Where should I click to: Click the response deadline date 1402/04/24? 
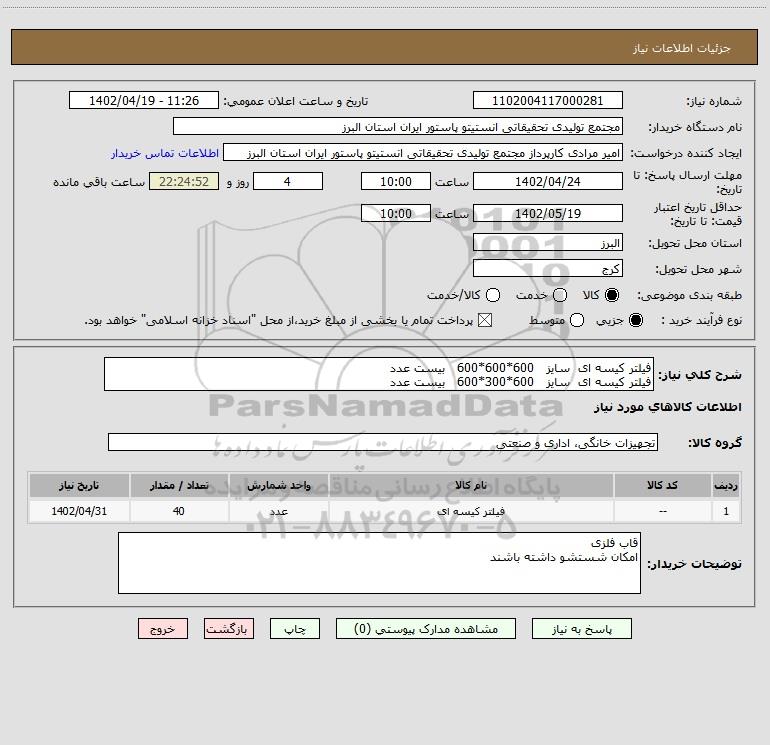coord(548,181)
